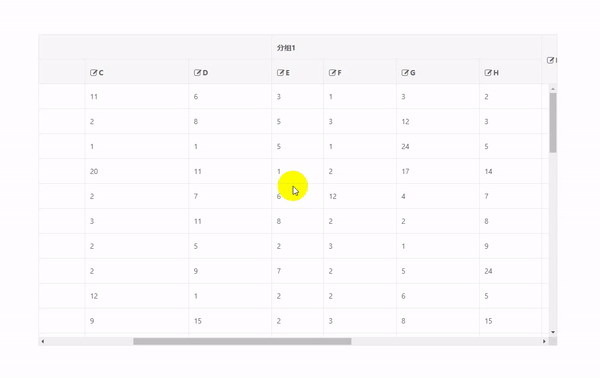Click the horizontal scrollbar right arrow
This screenshot has width=600, height=378.
pyautogui.click(x=544, y=341)
